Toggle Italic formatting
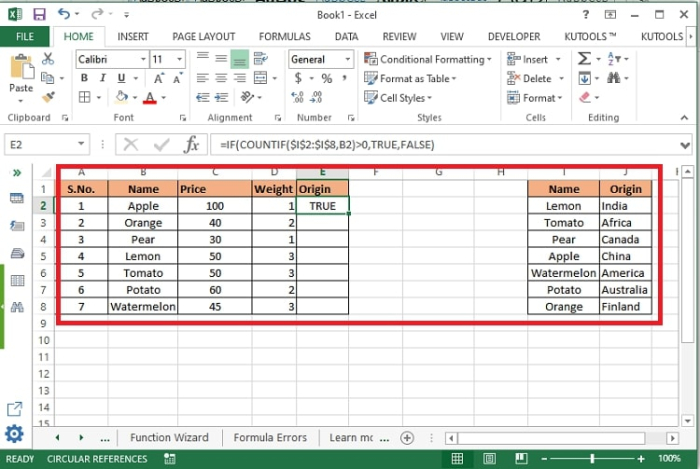700x469 pixels. [103, 78]
